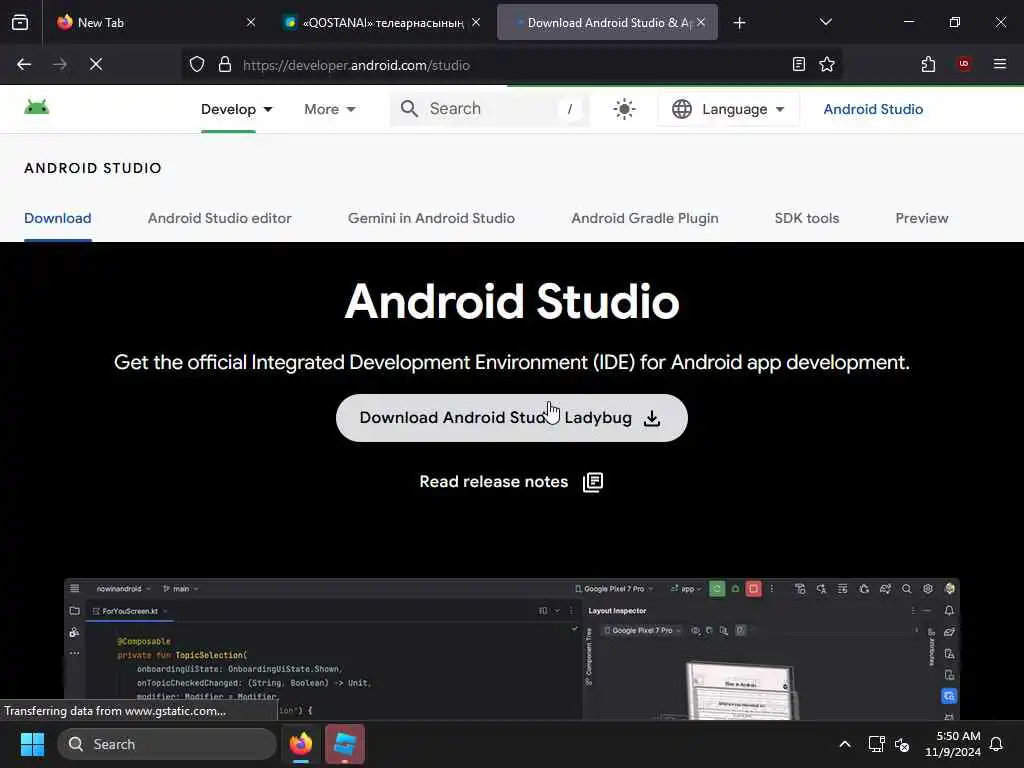Viewport: 1024px width, 768px height.
Task: Open the Windows Start menu
Action: [32, 744]
